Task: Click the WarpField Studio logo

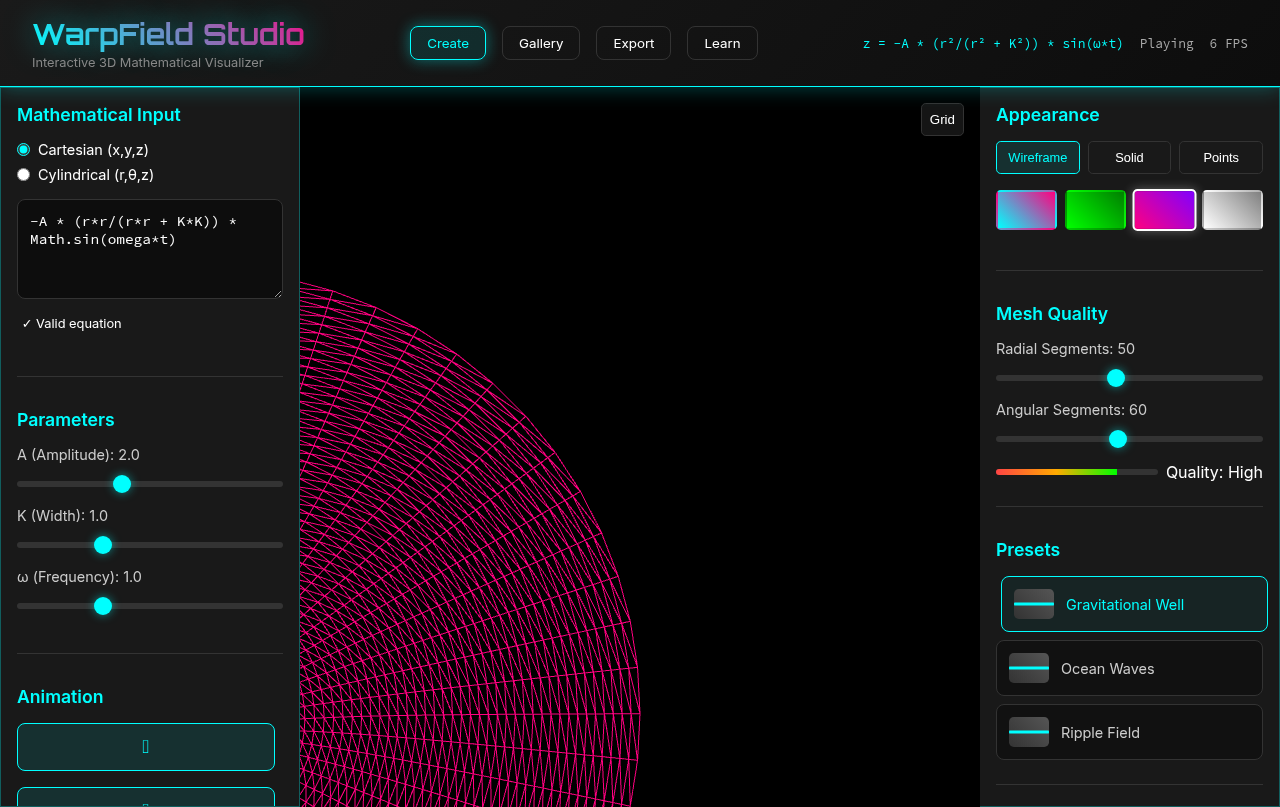Action: coord(168,35)
